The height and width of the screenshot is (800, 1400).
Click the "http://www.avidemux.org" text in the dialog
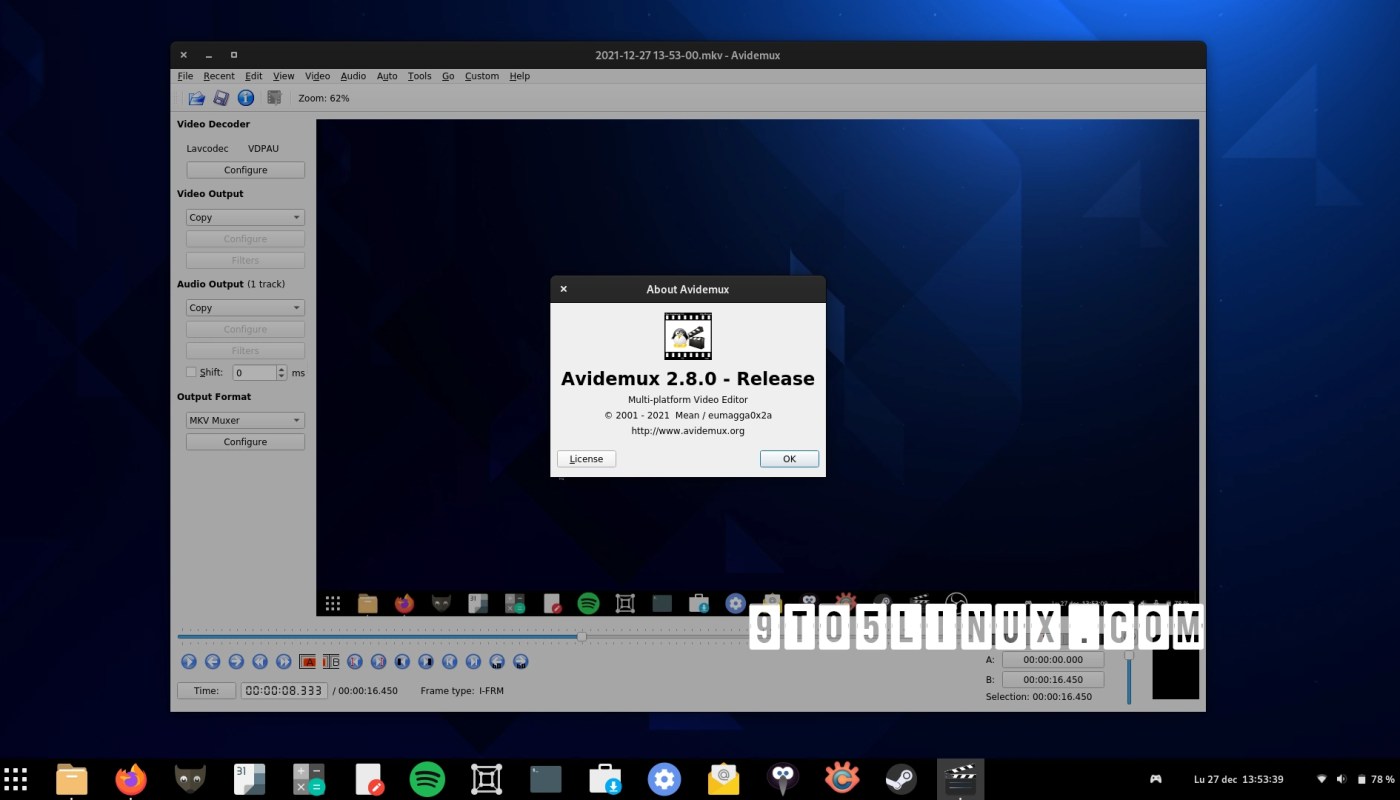click(x=688, y=431)
